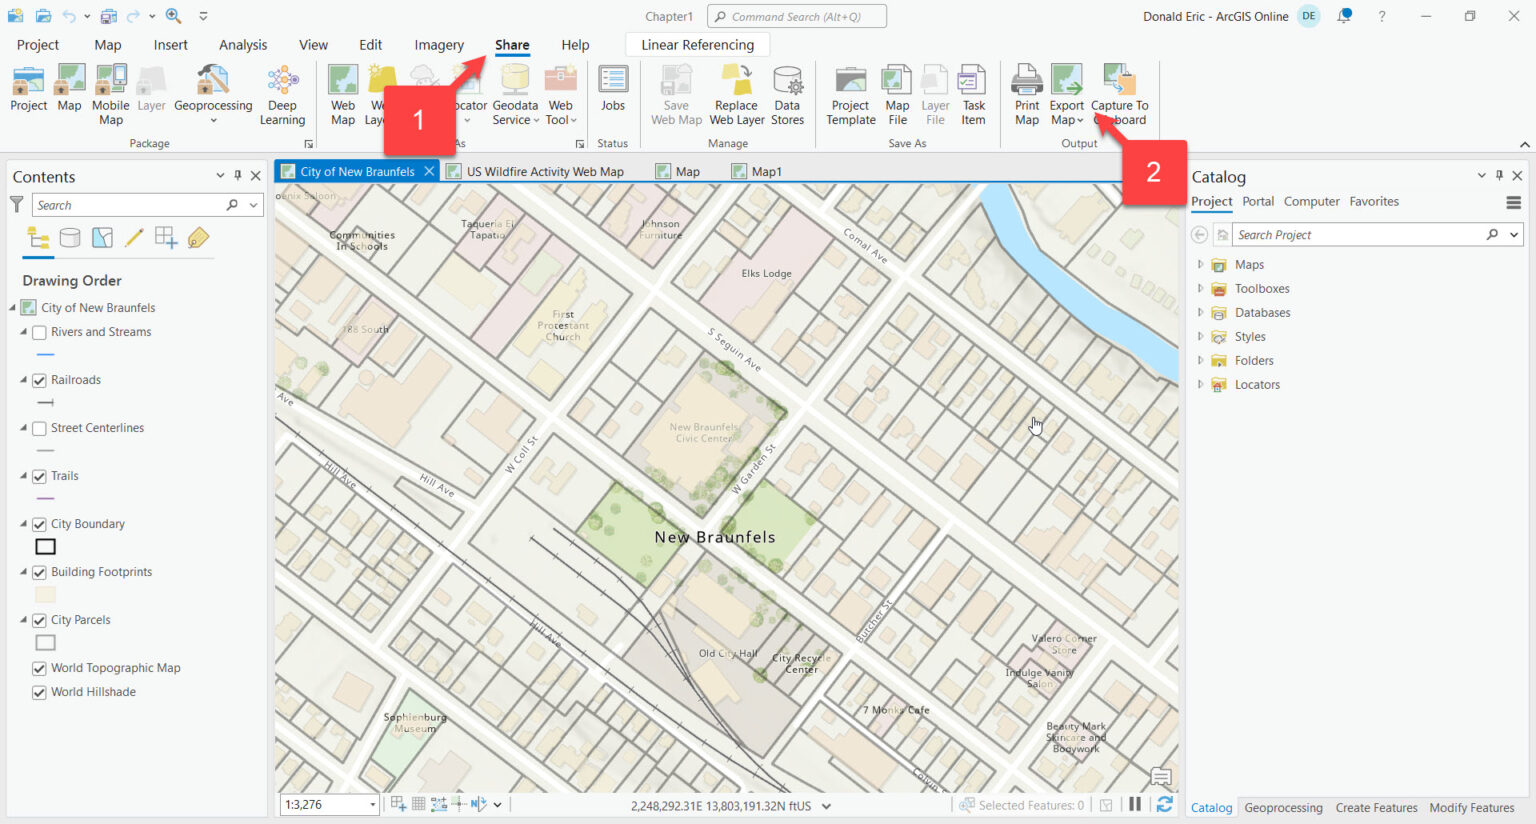
Task: Switch Contents to List By Data Source view
Action: [70, 237]
